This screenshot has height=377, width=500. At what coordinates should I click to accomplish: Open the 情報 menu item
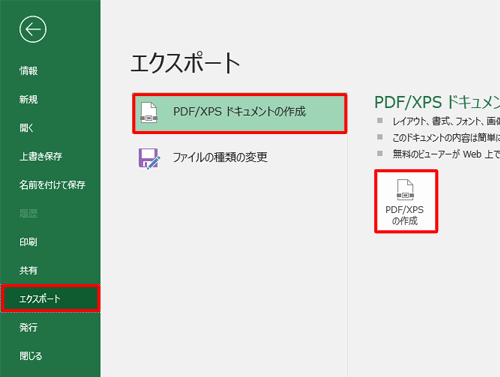point(28,71)
